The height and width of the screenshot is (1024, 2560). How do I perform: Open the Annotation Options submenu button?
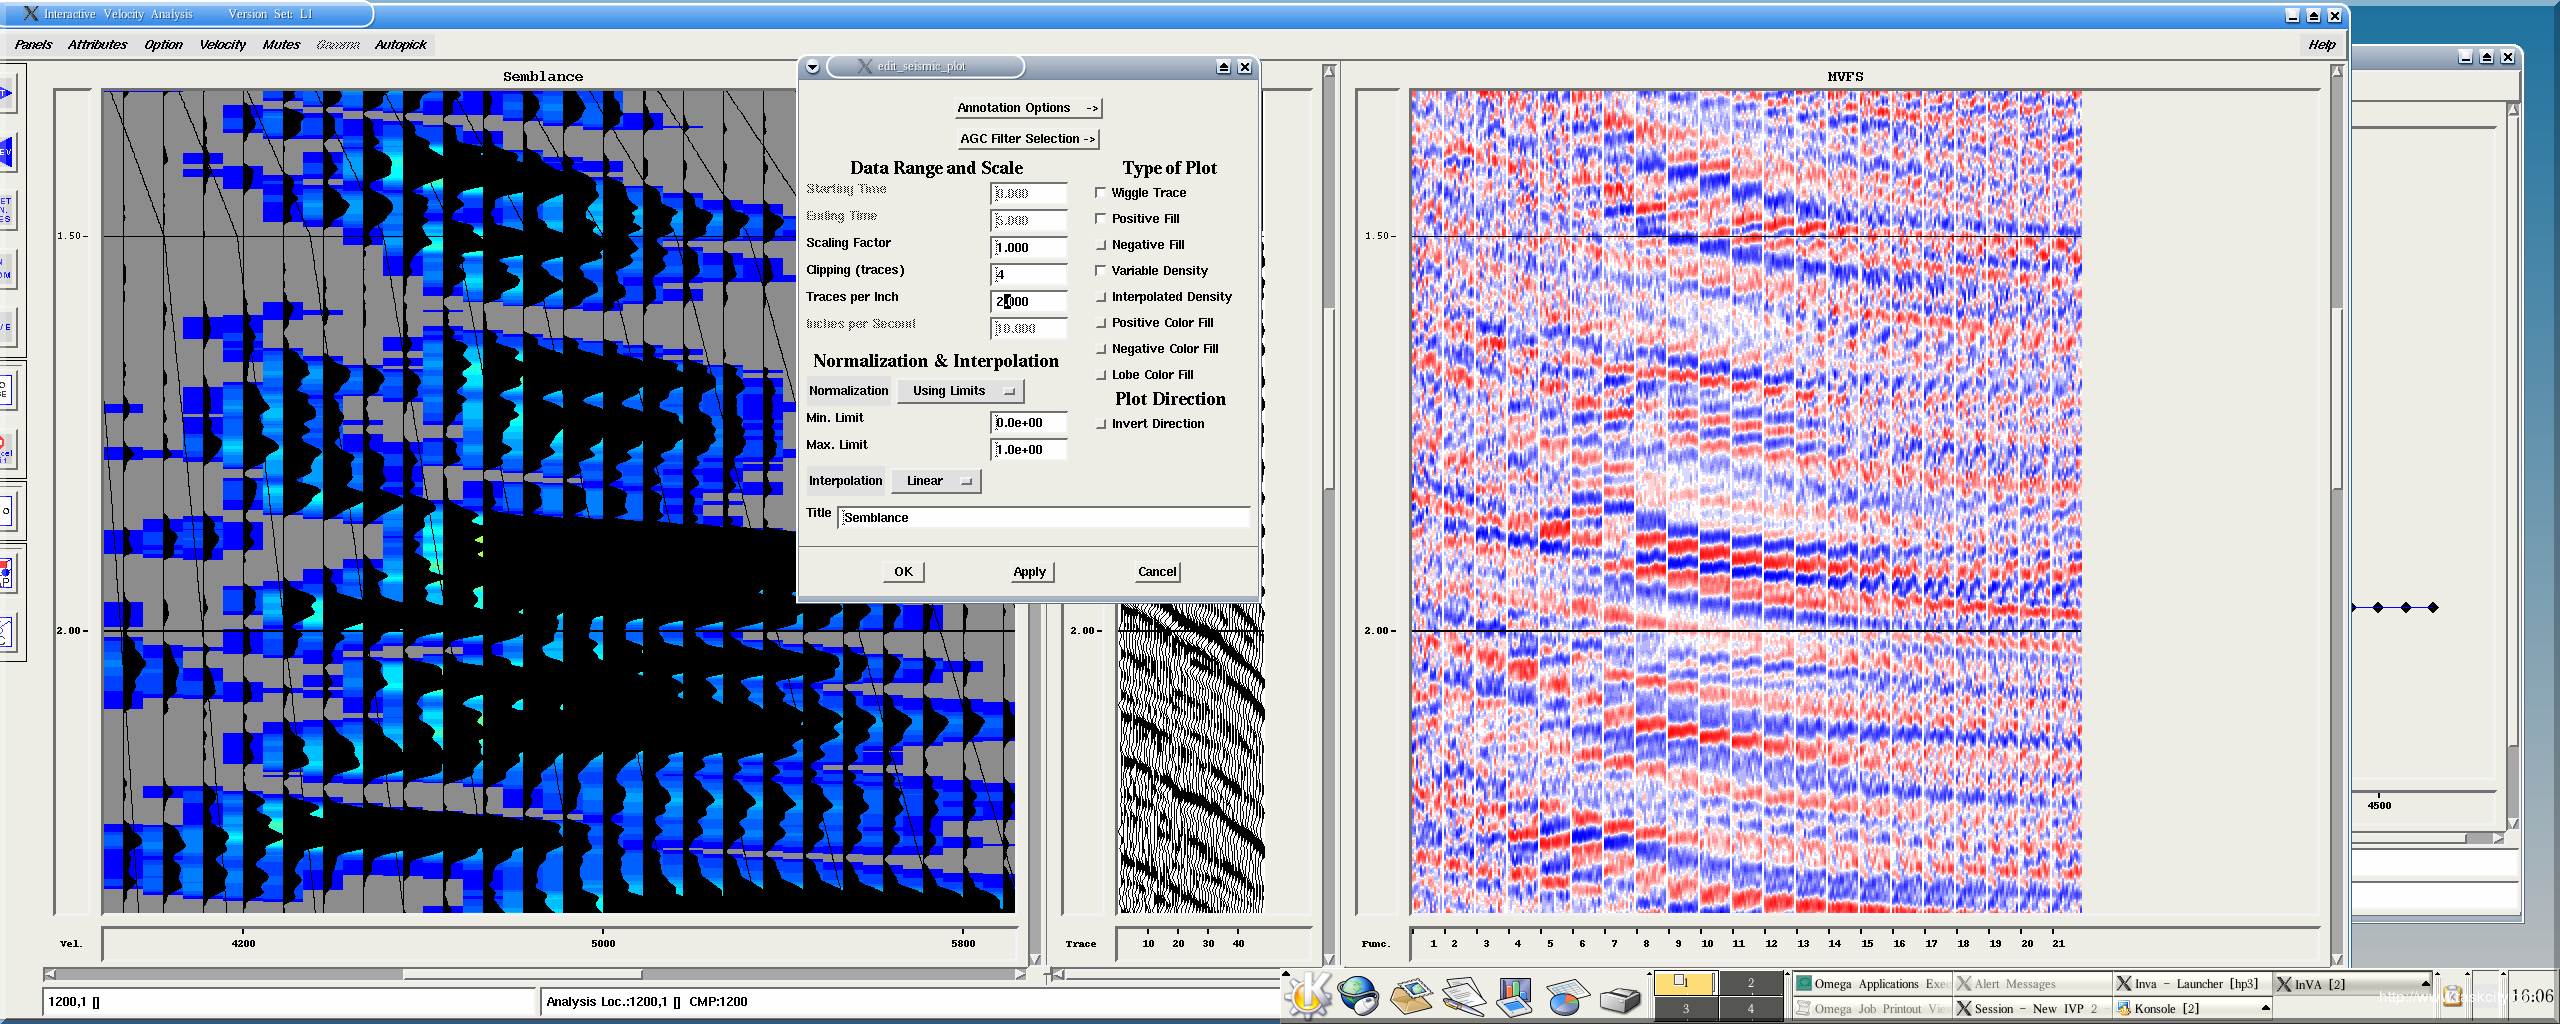coord(1027,108)
